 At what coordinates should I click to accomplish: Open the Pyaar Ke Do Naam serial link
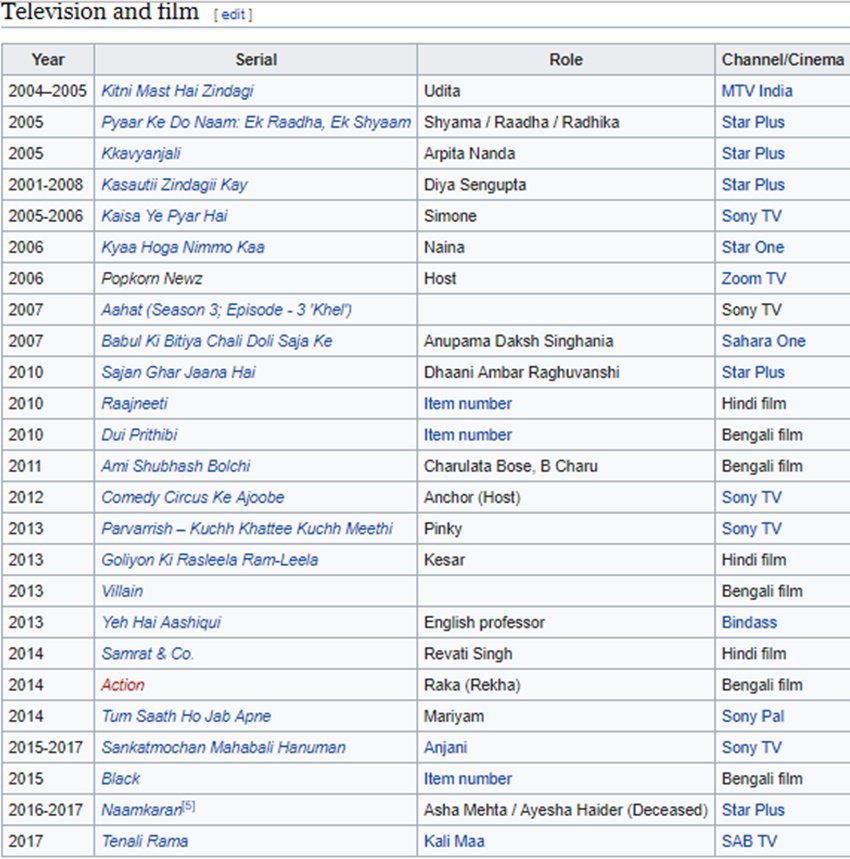[256, 122]
